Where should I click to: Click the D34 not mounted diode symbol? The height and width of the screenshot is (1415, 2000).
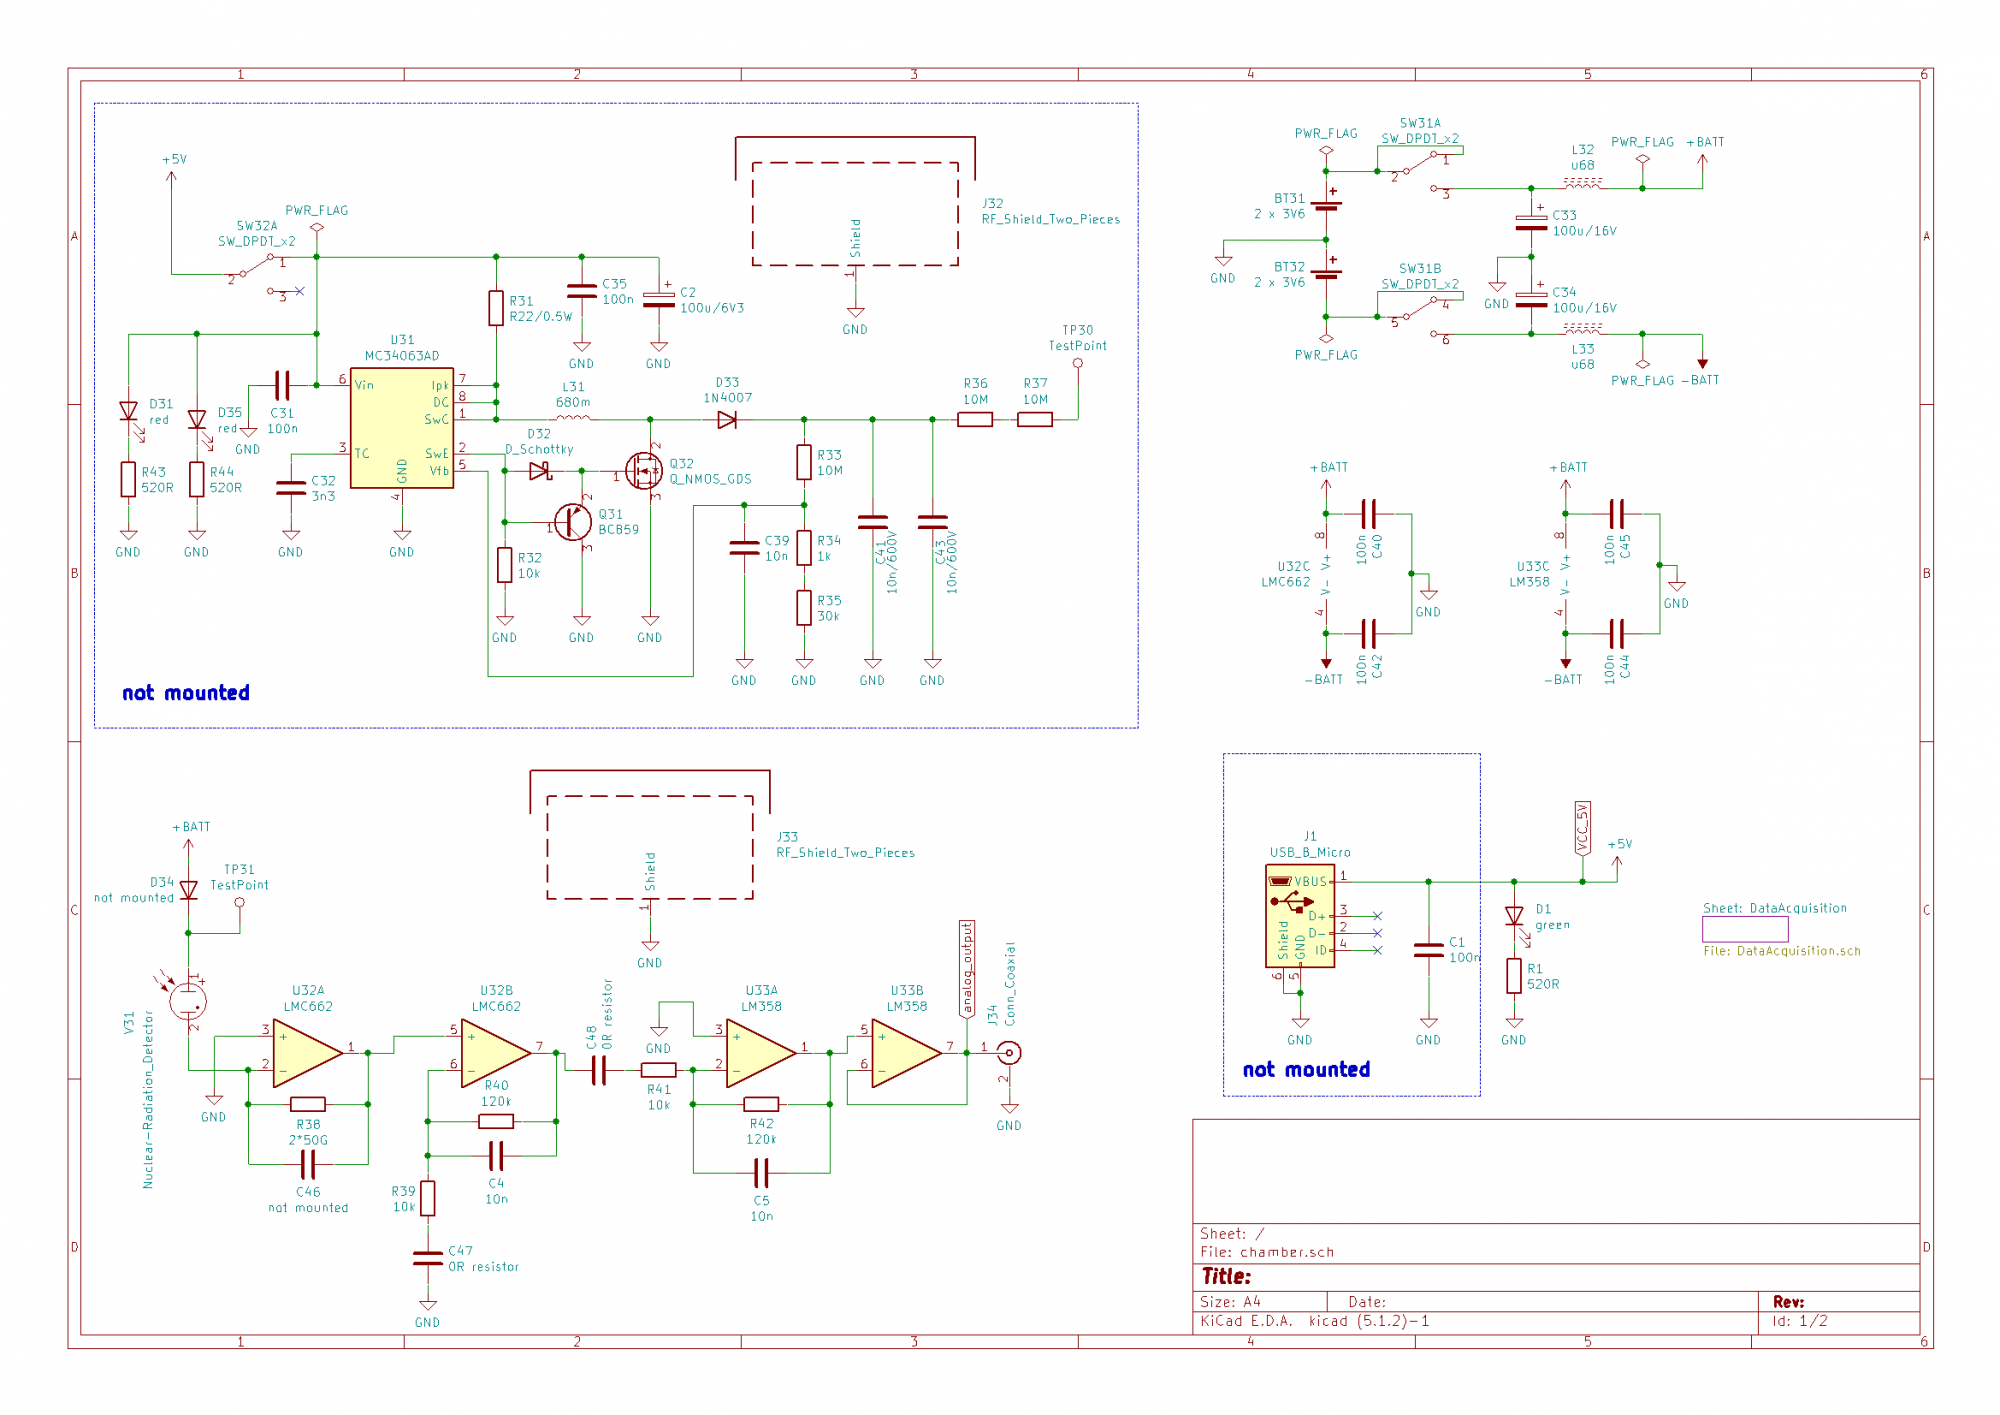click(188, 890)
